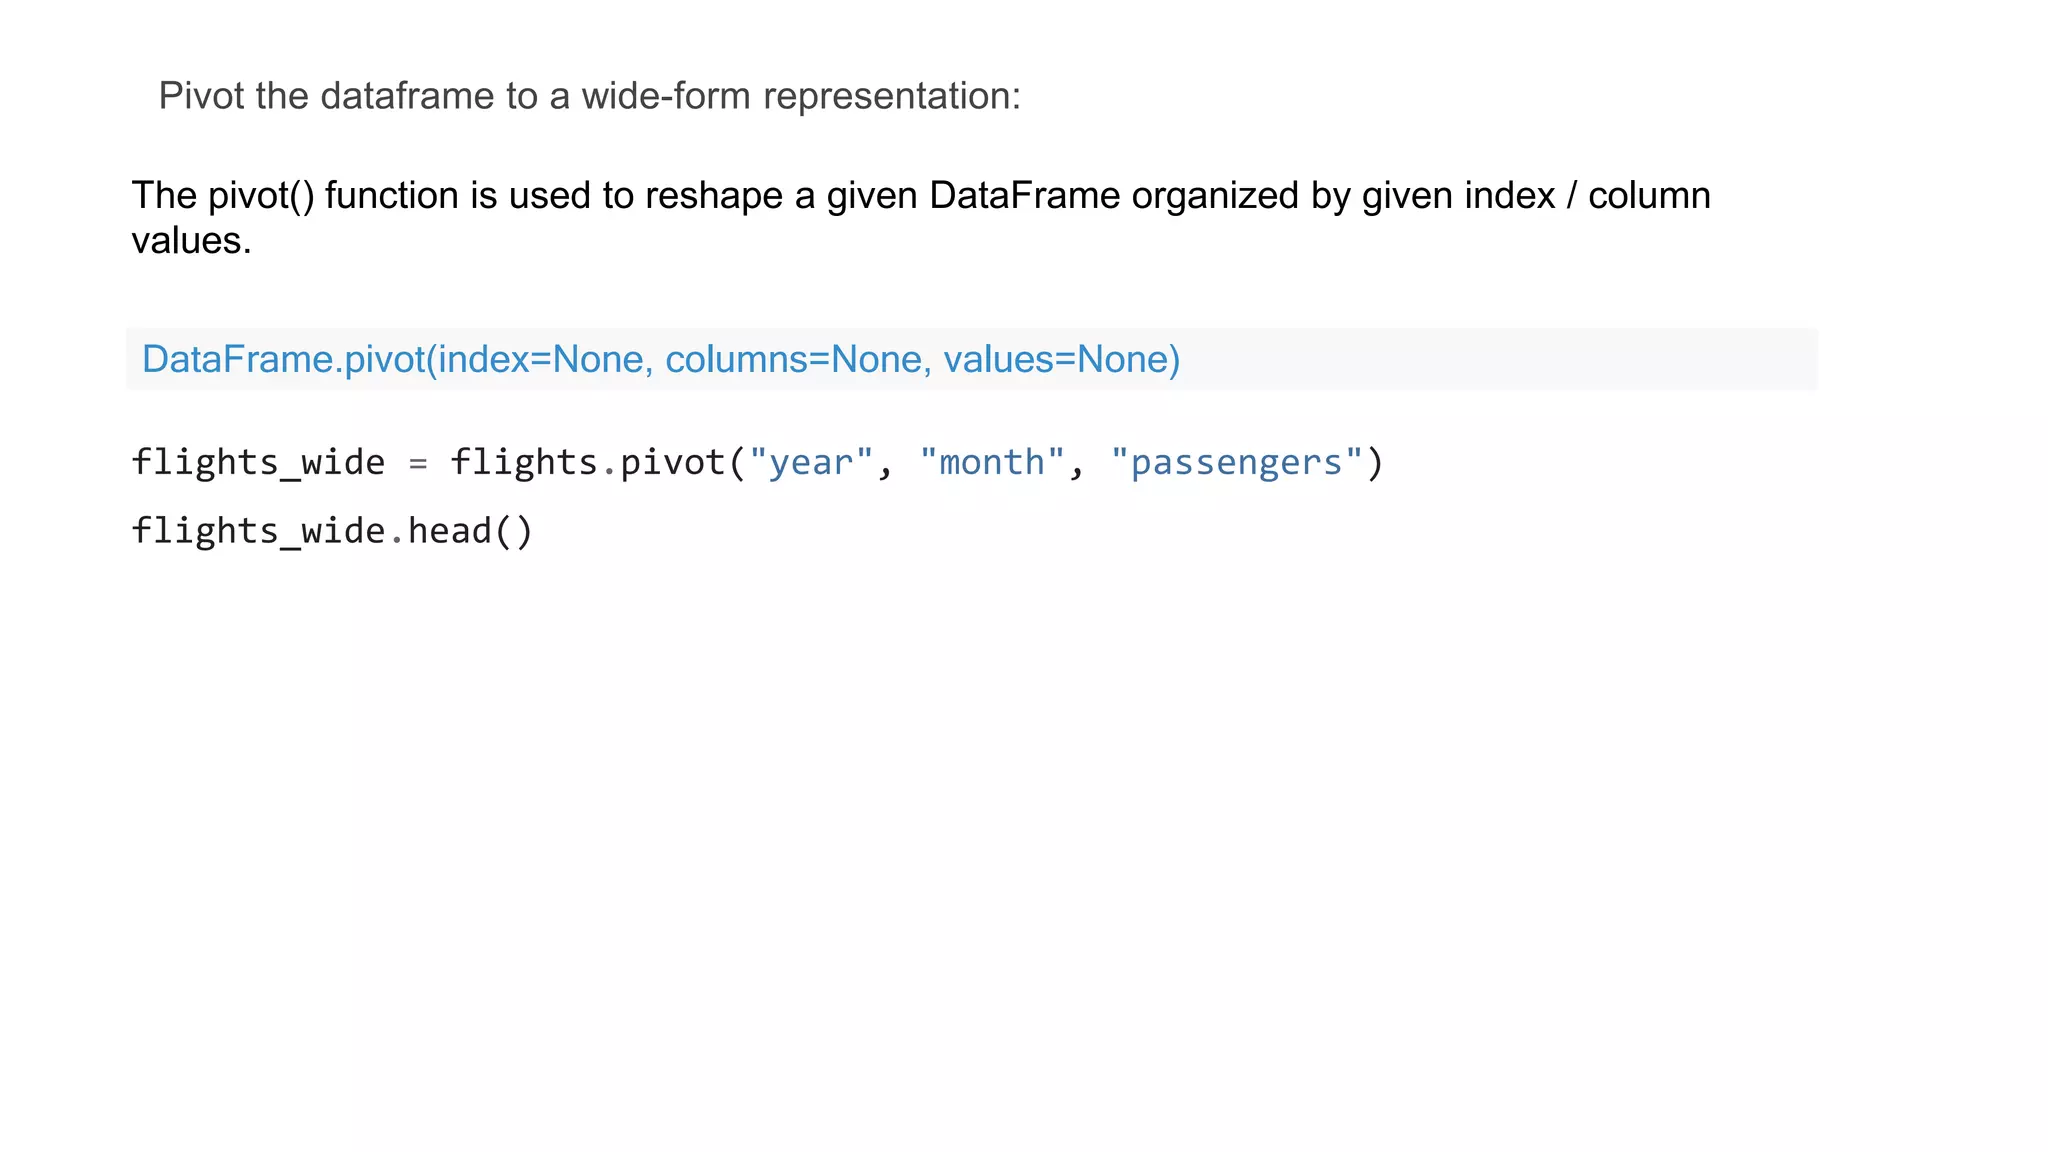Click the word 'organized' in description
Viewport: 2048px width, 1152px height.
pos(1215,195)
